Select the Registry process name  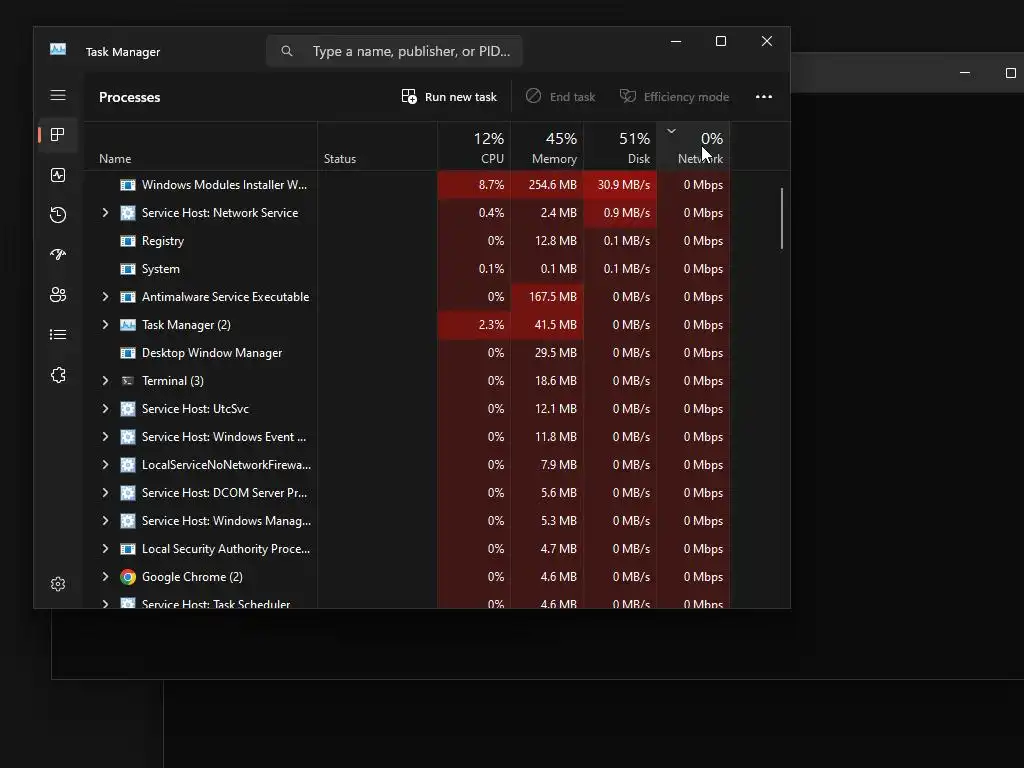click(x=163, y=241)
